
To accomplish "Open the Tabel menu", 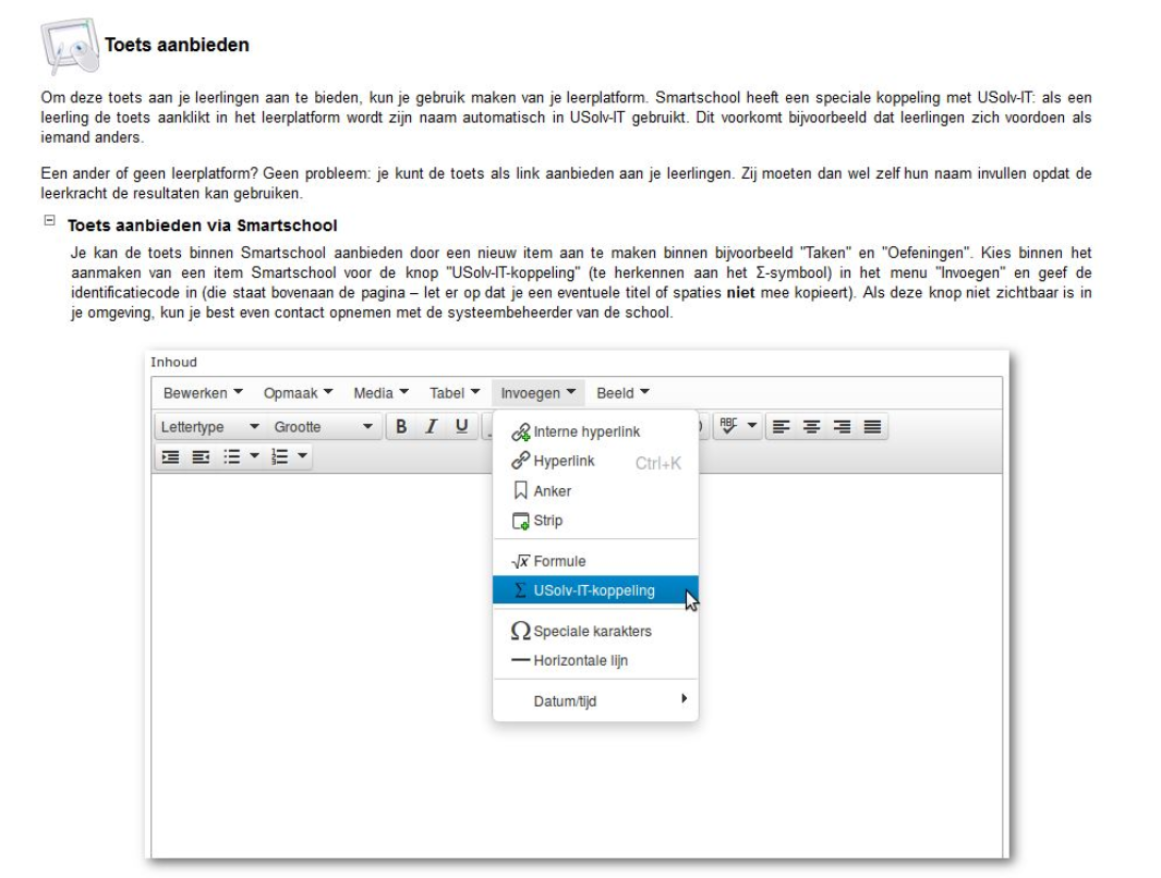I will click(x=454, y=393).
